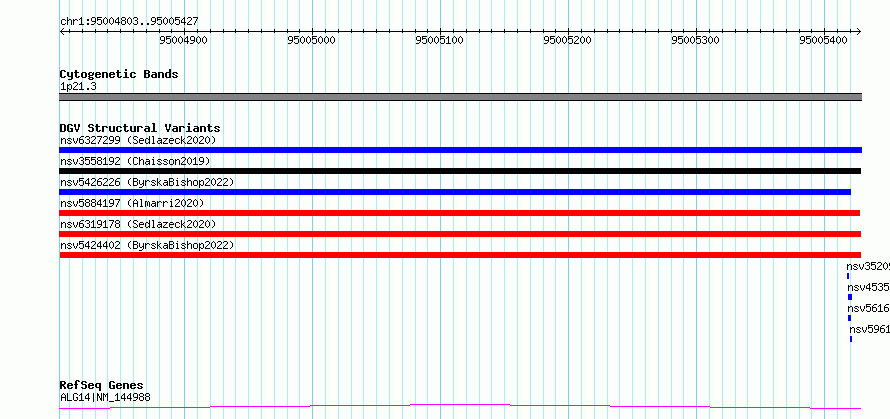The width and height of the screenshot is (890, 419).
Task: Click the truncated nsv5616 variant label
Action: pyautogui.click(x=868, y=308)
